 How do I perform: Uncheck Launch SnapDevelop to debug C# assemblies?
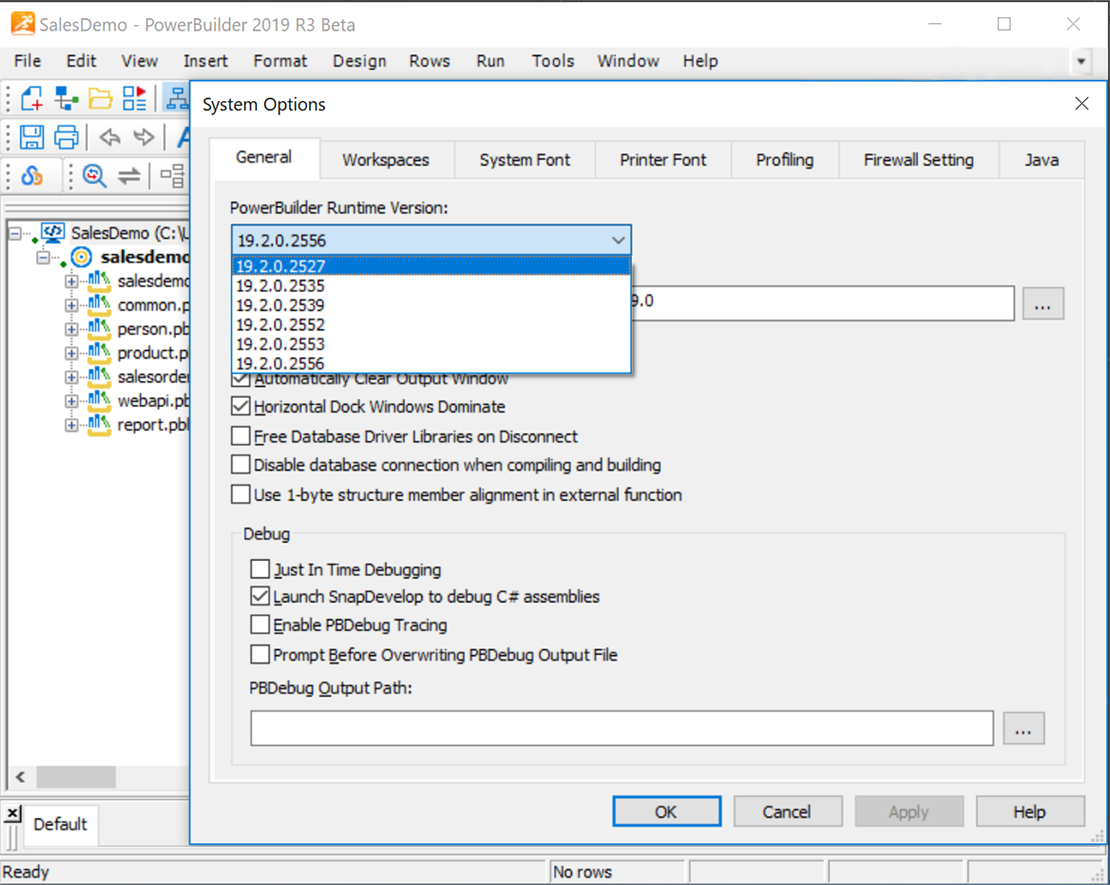[260, 597]
